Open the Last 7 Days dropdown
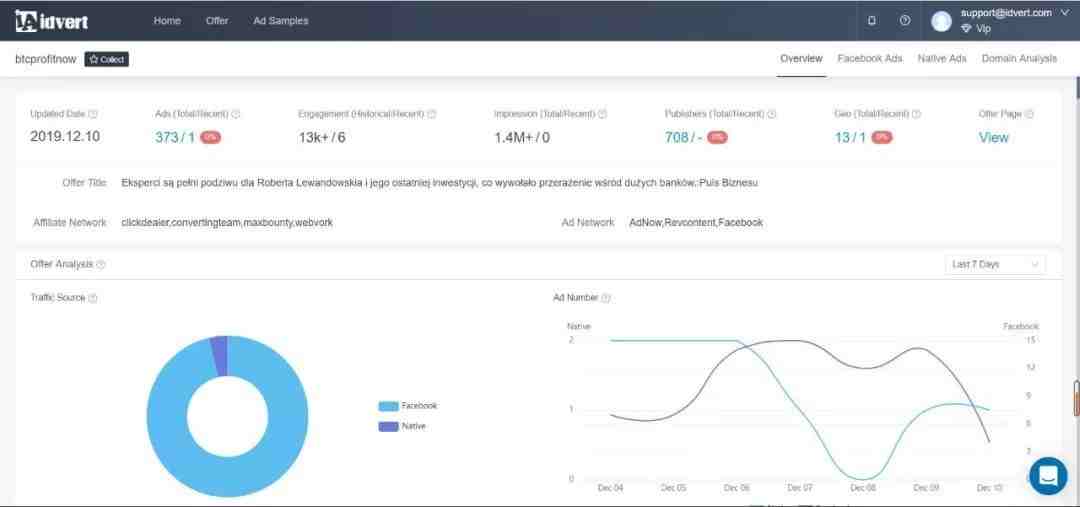Viewport: 1080px width, 507px height. [x=995, y=265]
